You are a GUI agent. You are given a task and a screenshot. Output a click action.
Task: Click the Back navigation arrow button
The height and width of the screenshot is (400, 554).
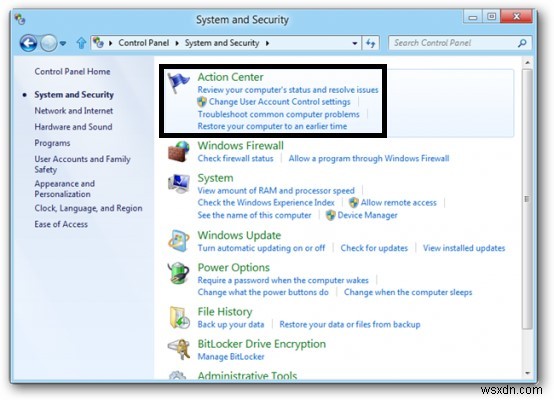(x=28, y=43)
